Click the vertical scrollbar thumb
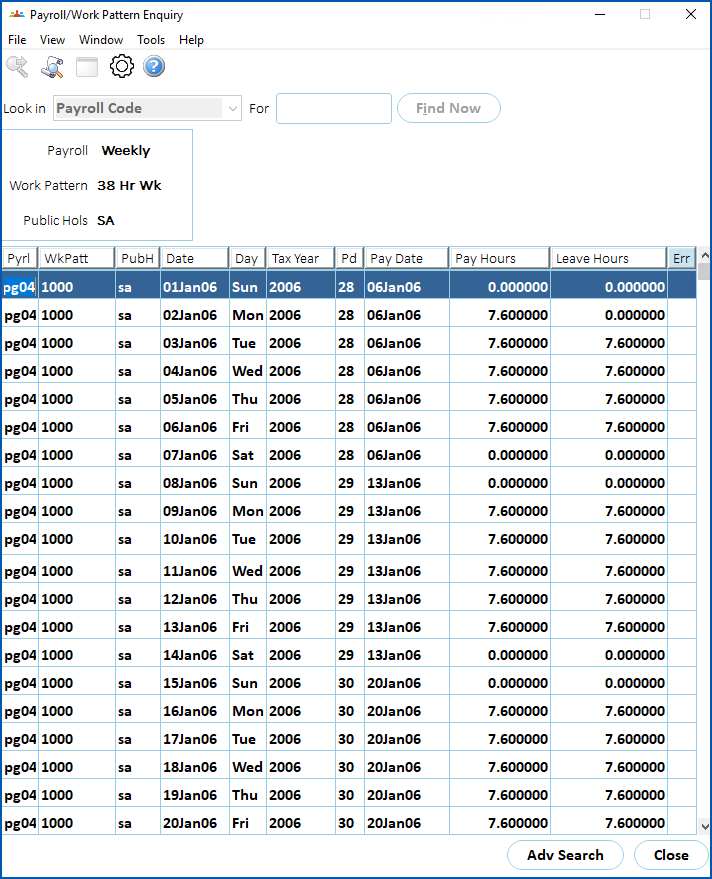Viewport: 712px width, 879px height. point(705,272)
